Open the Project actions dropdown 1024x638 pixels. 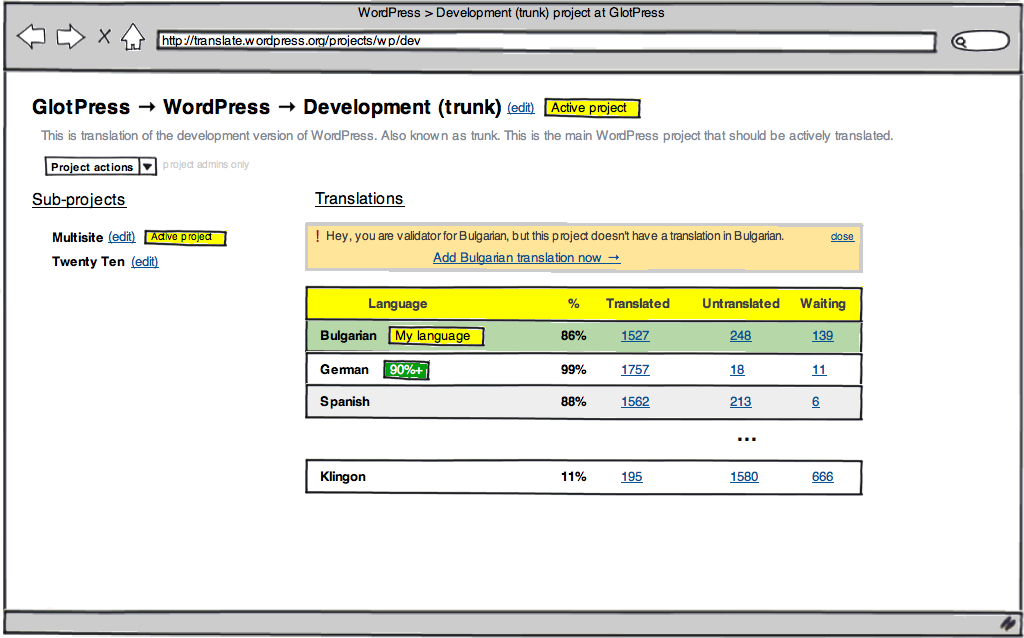(101, 167)
